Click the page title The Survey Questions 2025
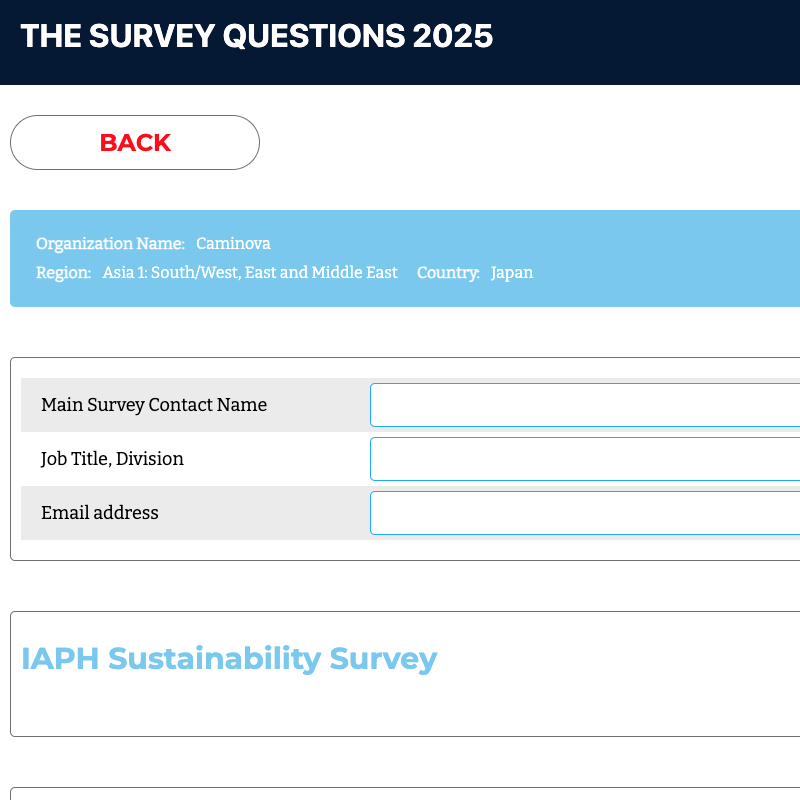800x800 pixels. (x=257, y=36)
